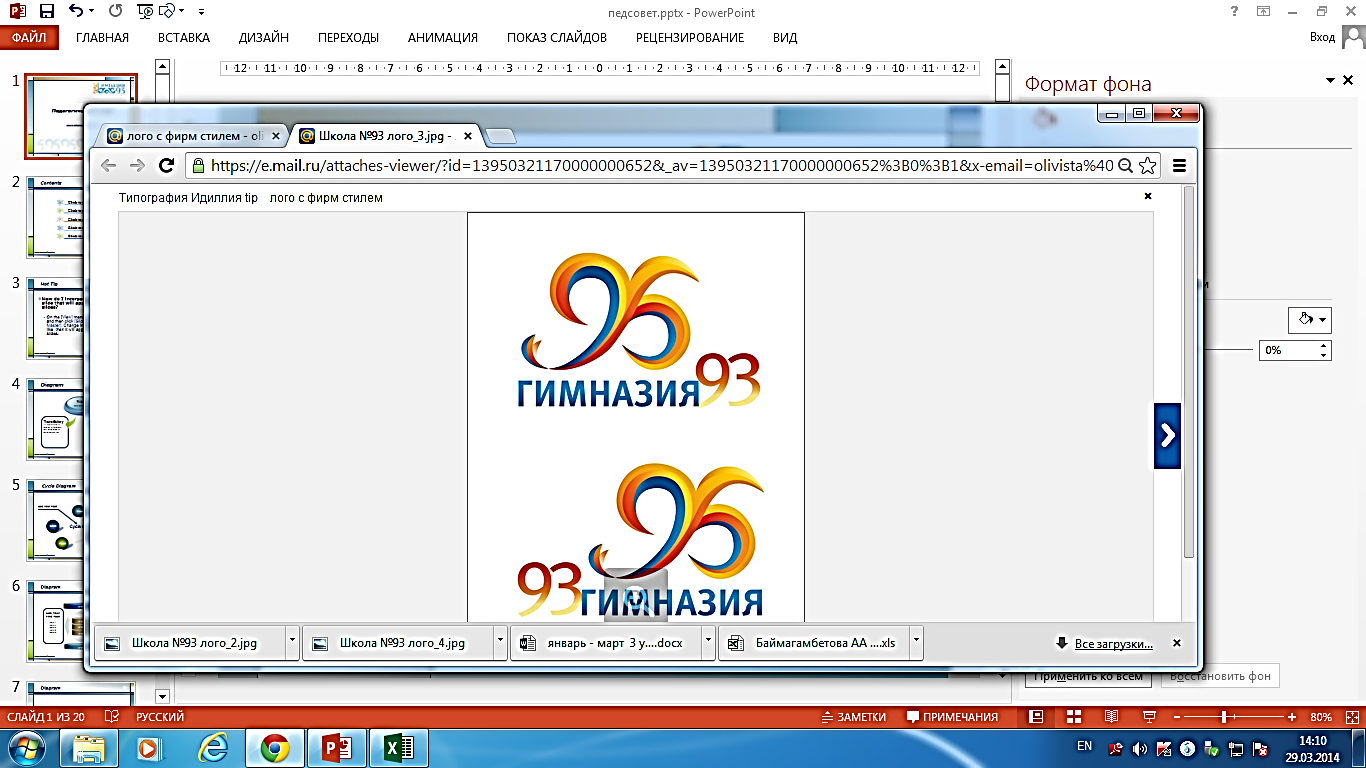Go forward in the browser

tap(138, 166)
